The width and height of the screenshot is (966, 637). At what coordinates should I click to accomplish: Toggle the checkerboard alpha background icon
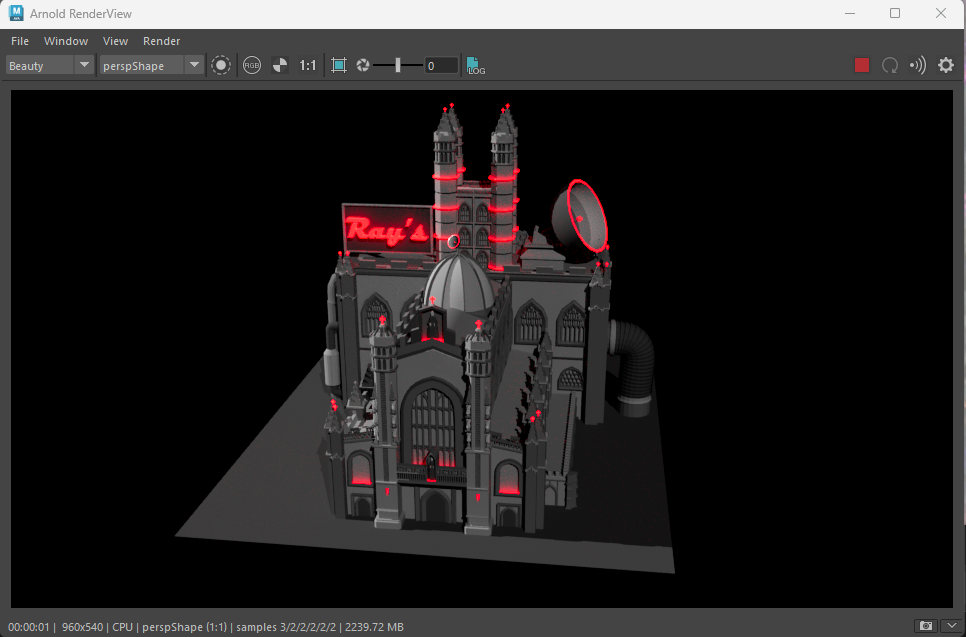tap(280, 65)
